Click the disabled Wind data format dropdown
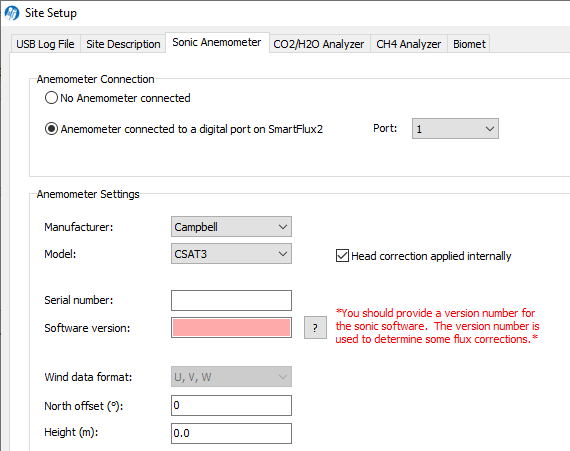The width and height of the screenshot is (570, 451). click(x=231, y=376)
